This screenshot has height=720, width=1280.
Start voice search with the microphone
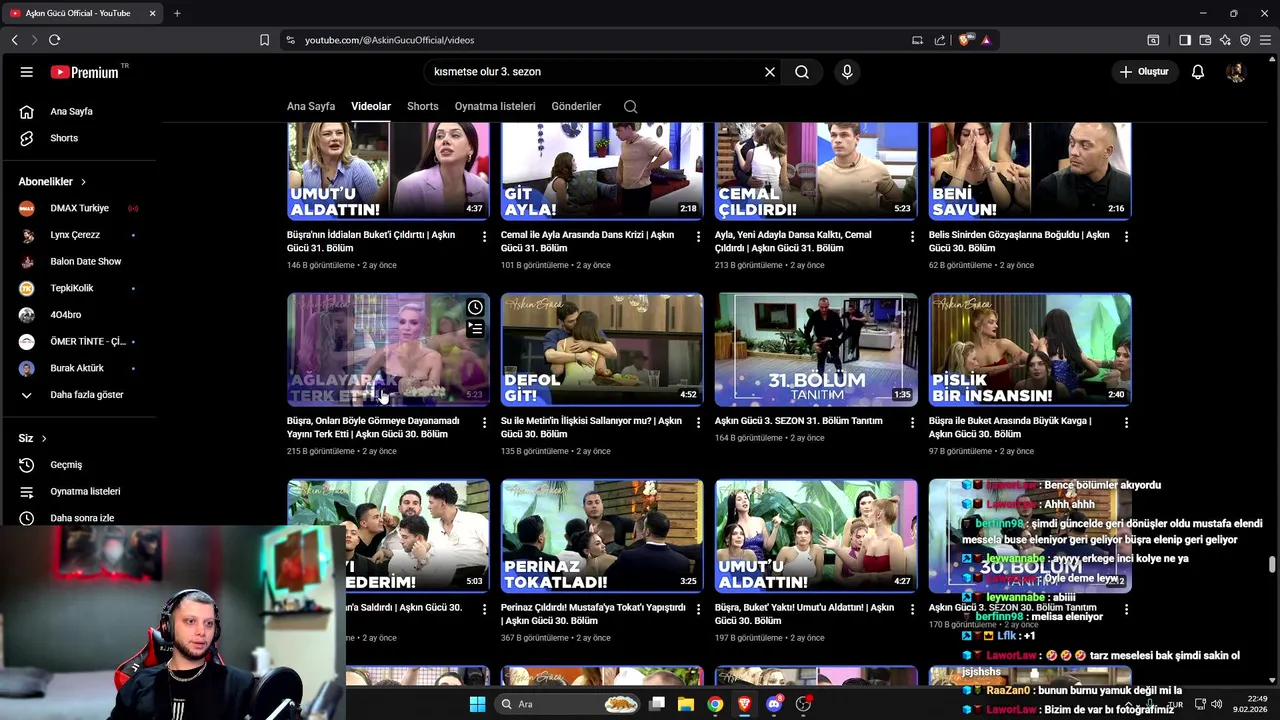(847, 72)
